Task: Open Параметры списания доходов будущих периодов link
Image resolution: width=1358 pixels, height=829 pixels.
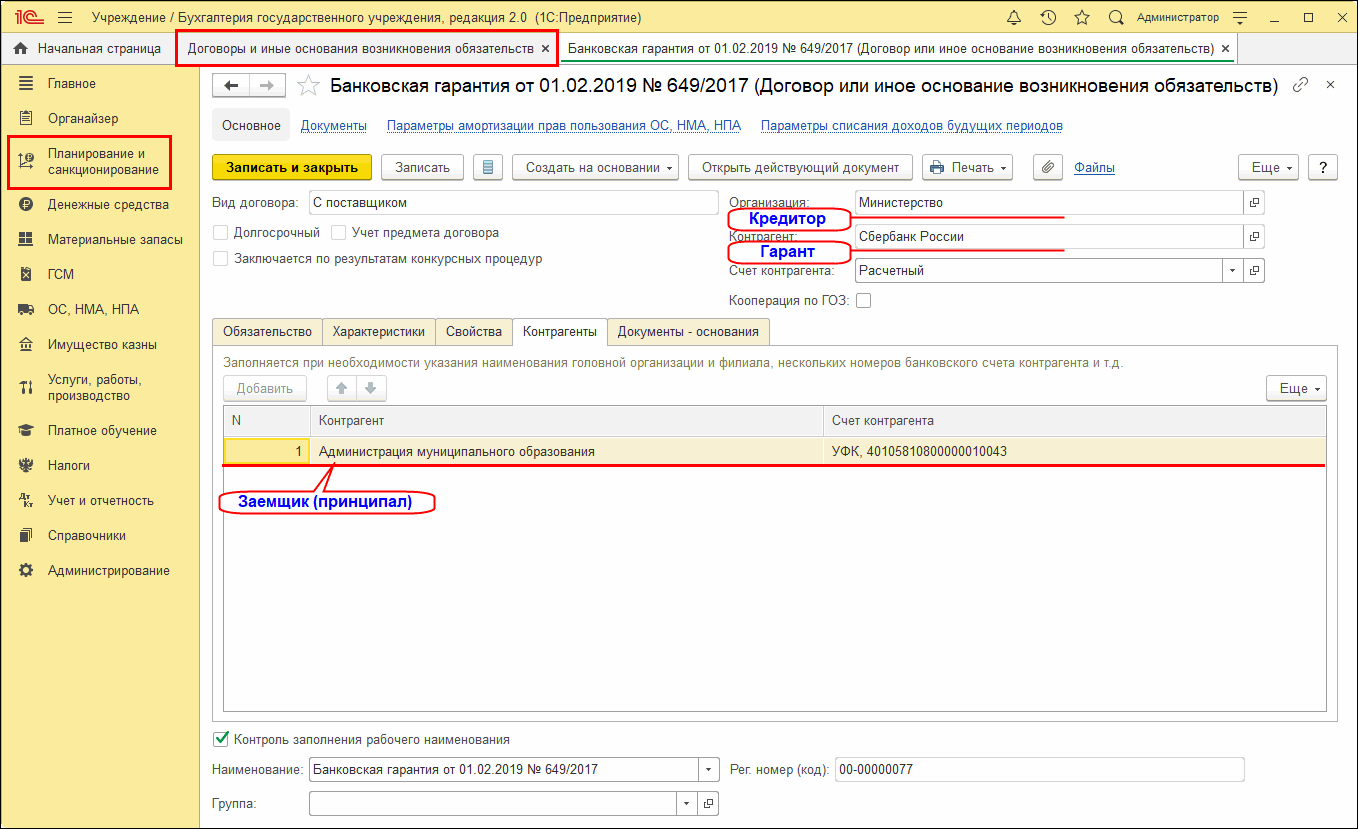Action: pyautogui.click(x=911, y=126)
